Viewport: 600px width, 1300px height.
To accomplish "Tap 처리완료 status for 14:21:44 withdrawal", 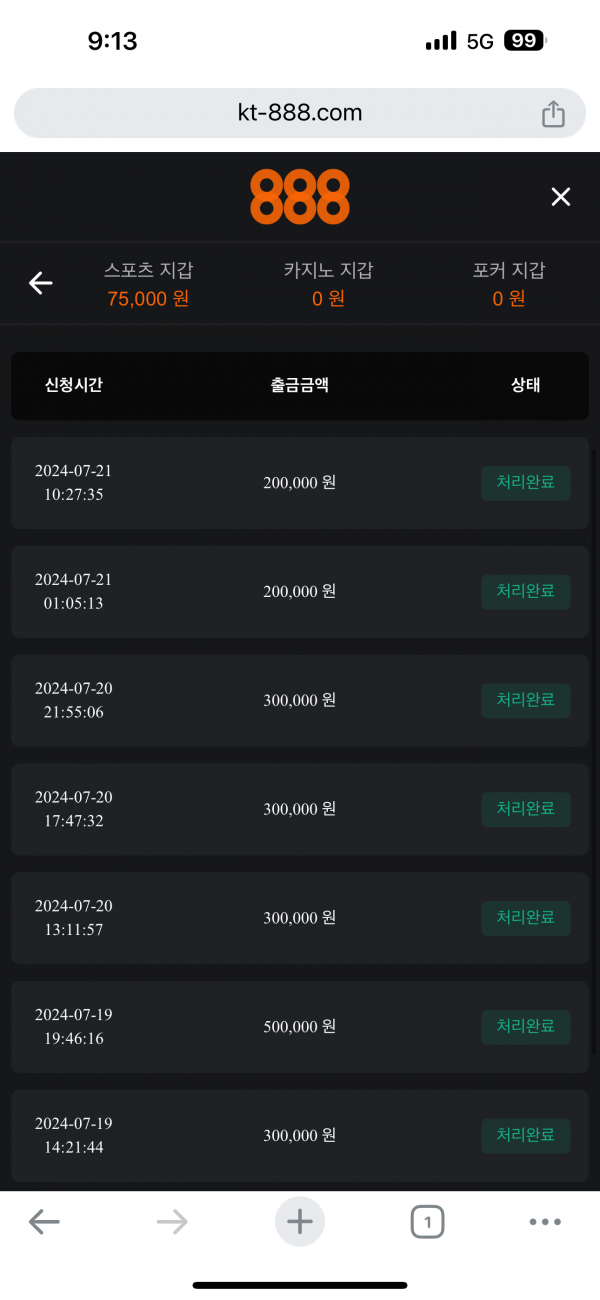I will (526, 1136).
